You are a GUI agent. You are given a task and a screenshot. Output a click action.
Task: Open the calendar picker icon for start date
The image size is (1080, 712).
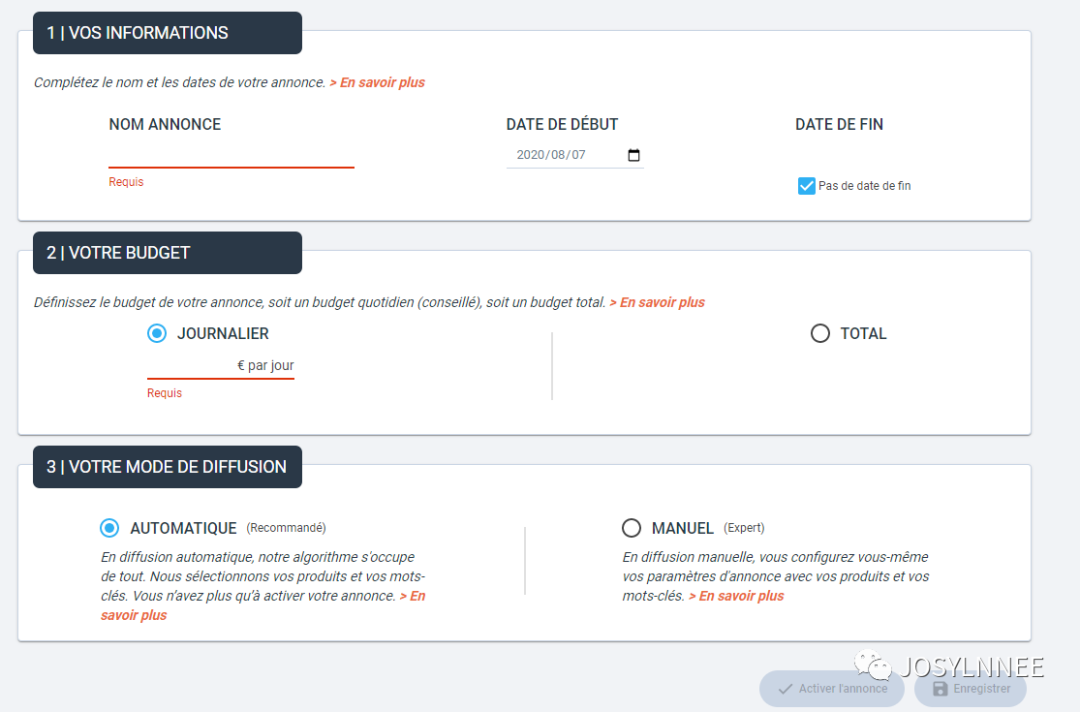tap(633, 156)
